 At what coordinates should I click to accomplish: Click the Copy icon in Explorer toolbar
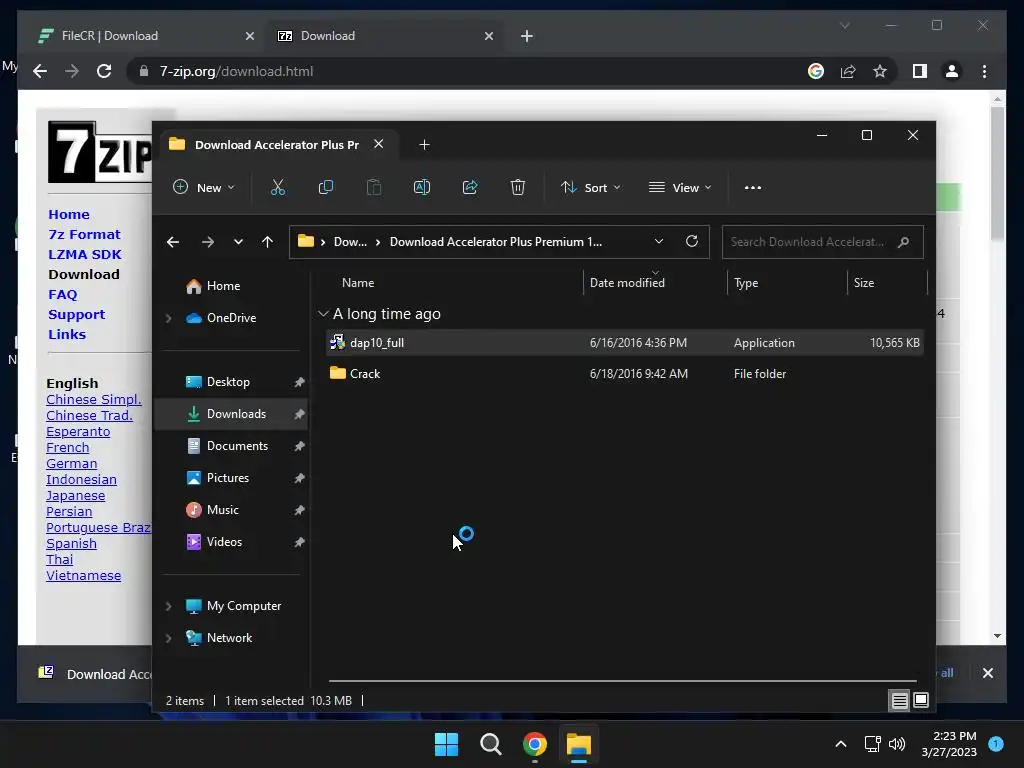[325, 187]
